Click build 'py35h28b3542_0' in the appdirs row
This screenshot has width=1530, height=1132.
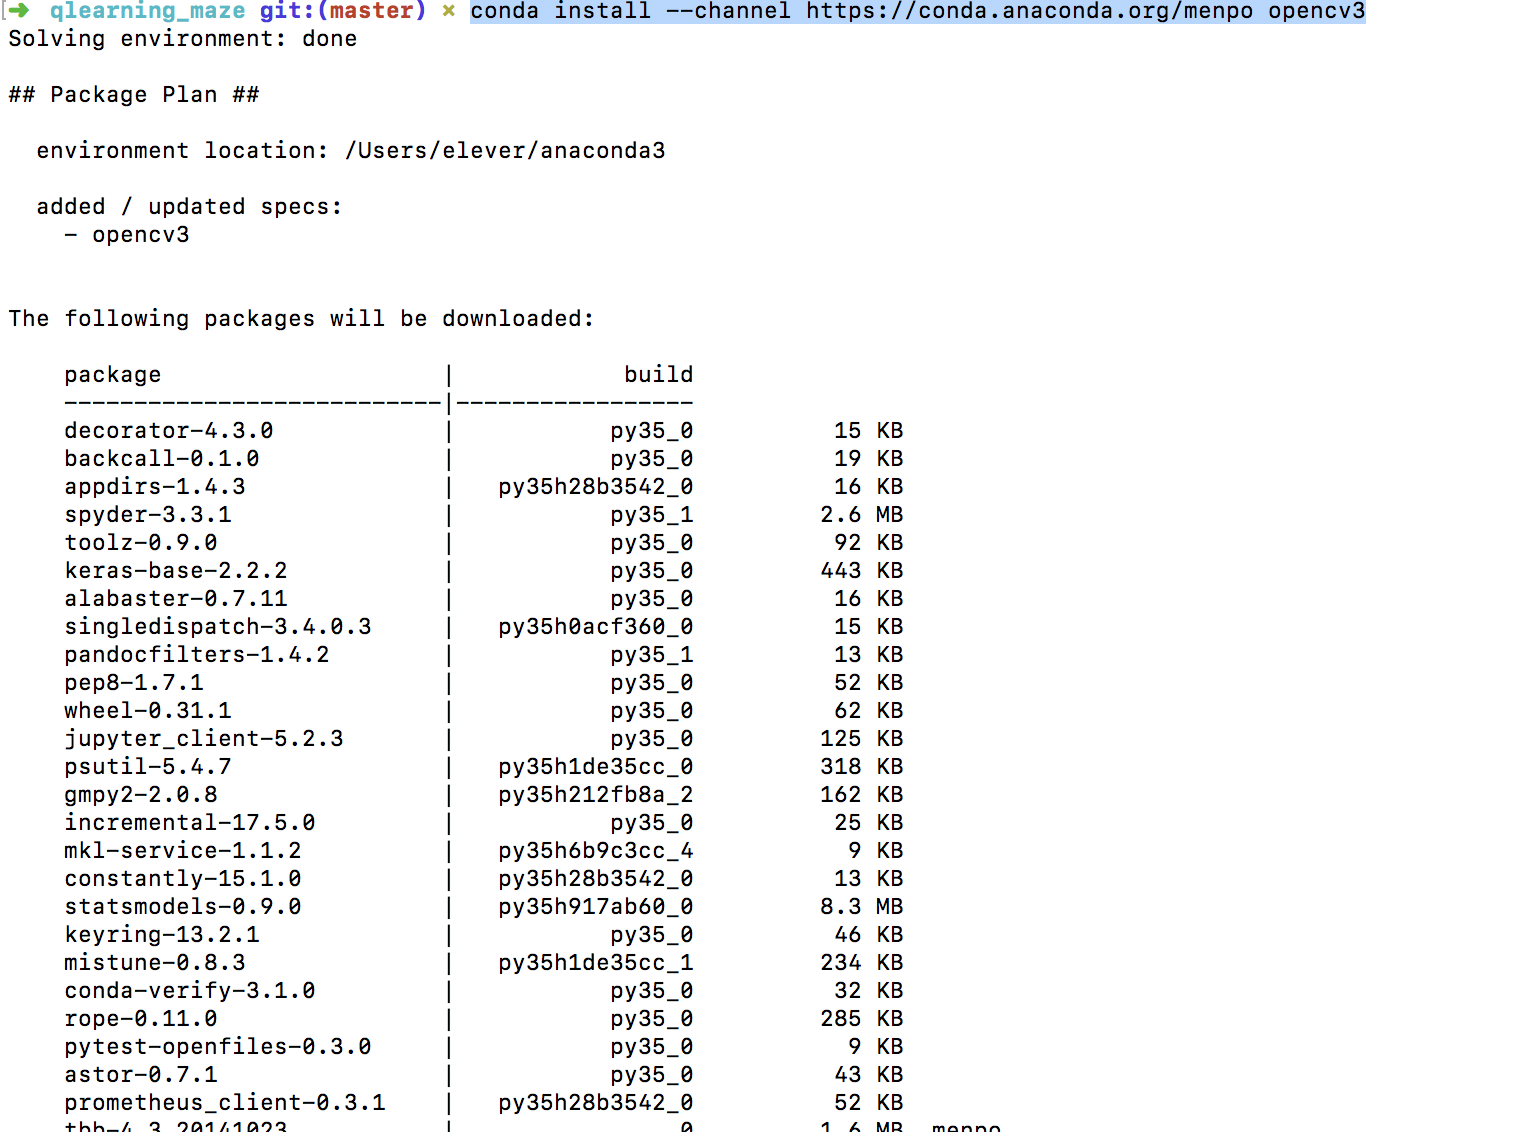pos(596,487)
